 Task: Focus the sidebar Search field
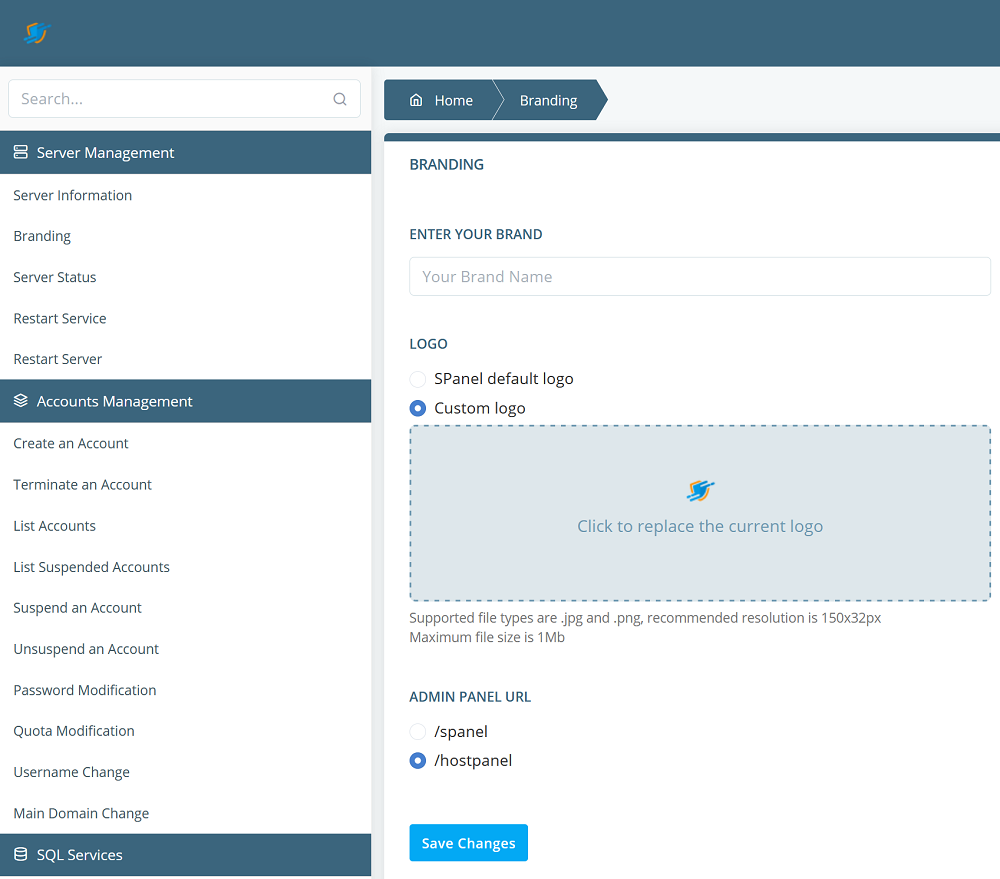[x=184, y=99]
